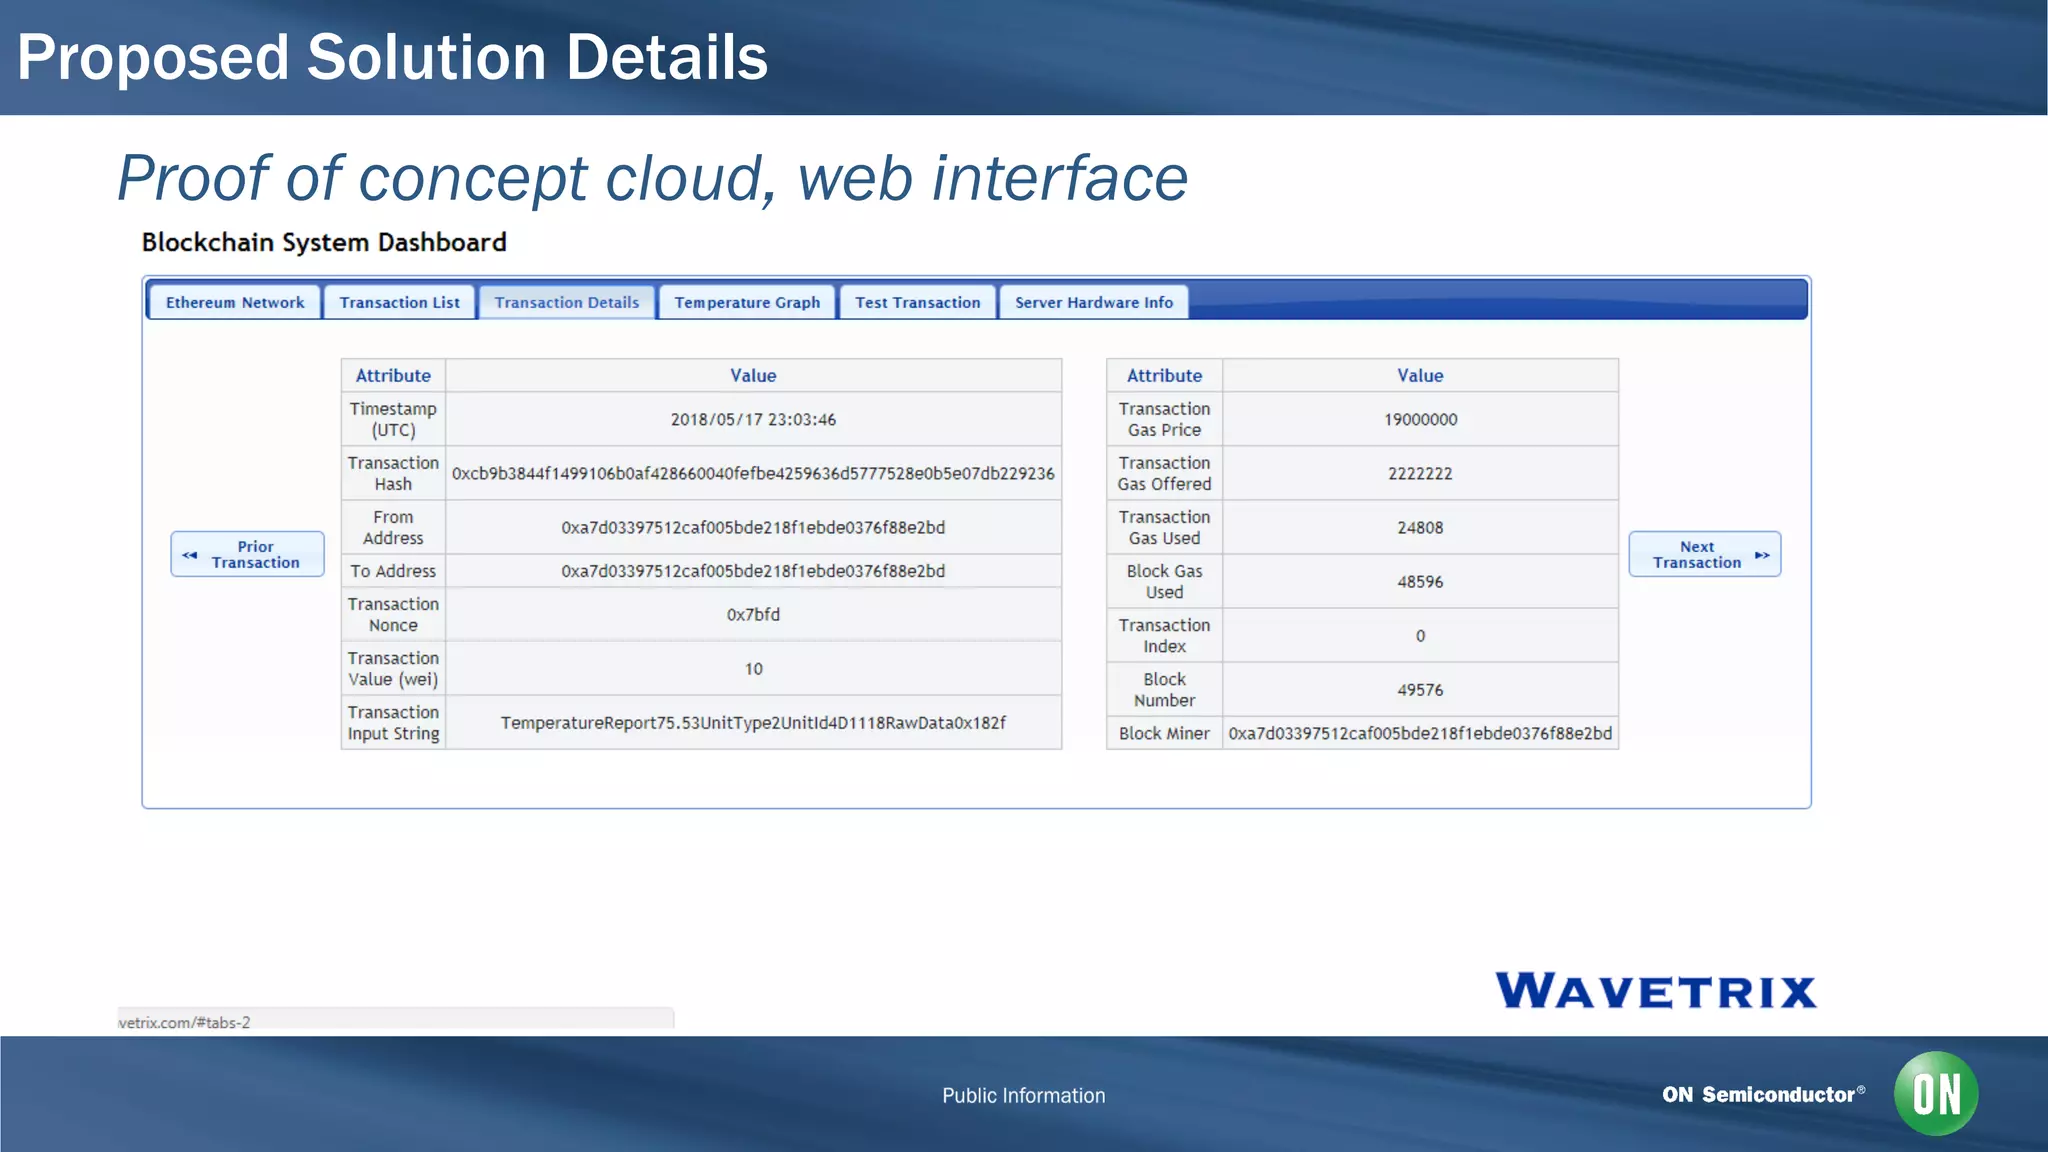Click the To Address value

pos(753,571)
